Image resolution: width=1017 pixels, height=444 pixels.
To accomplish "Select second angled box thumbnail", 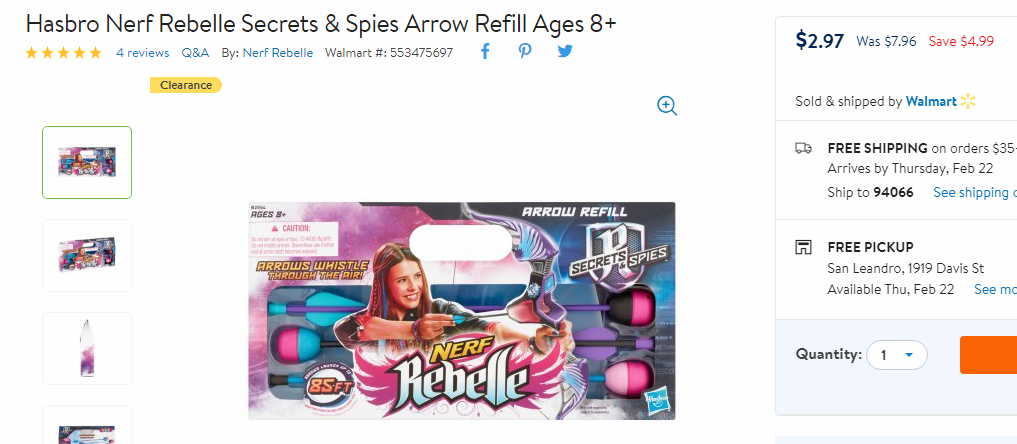I will point(87,255).
